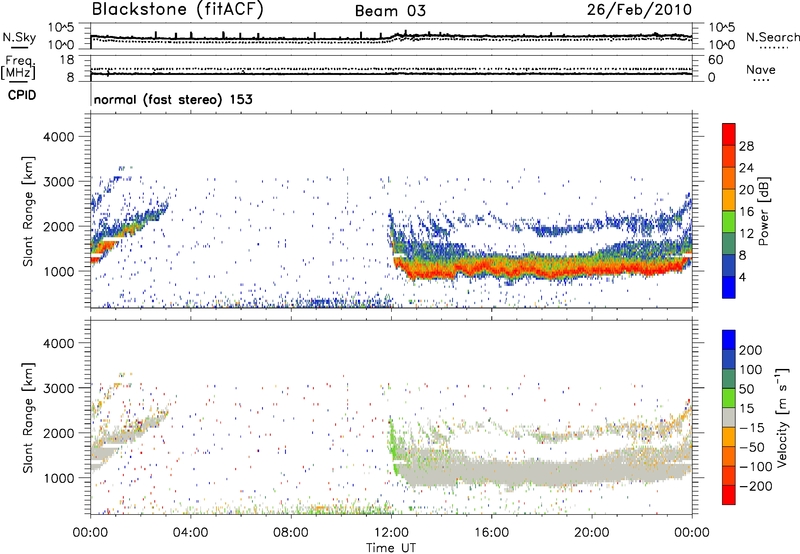Click the "12" power color bar label
This screenshot has width=800, height=554.
[746, 234]
